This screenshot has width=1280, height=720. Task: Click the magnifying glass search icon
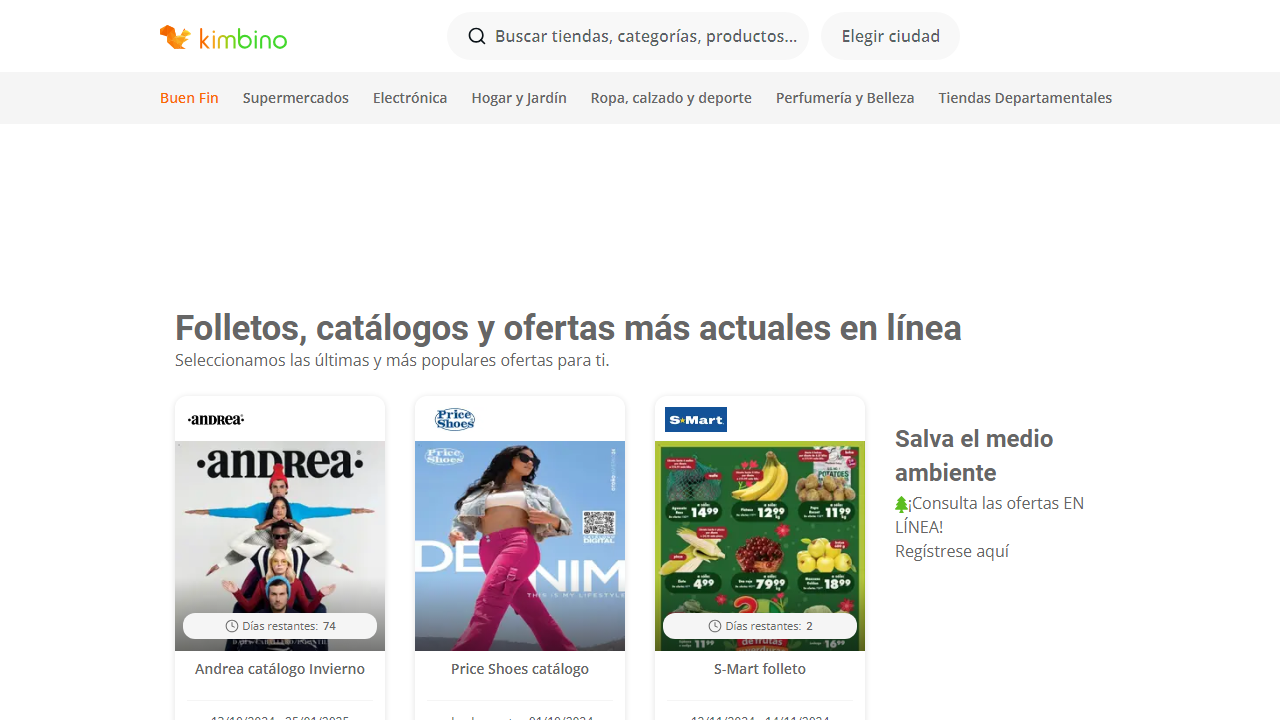(x=477, y=36)
